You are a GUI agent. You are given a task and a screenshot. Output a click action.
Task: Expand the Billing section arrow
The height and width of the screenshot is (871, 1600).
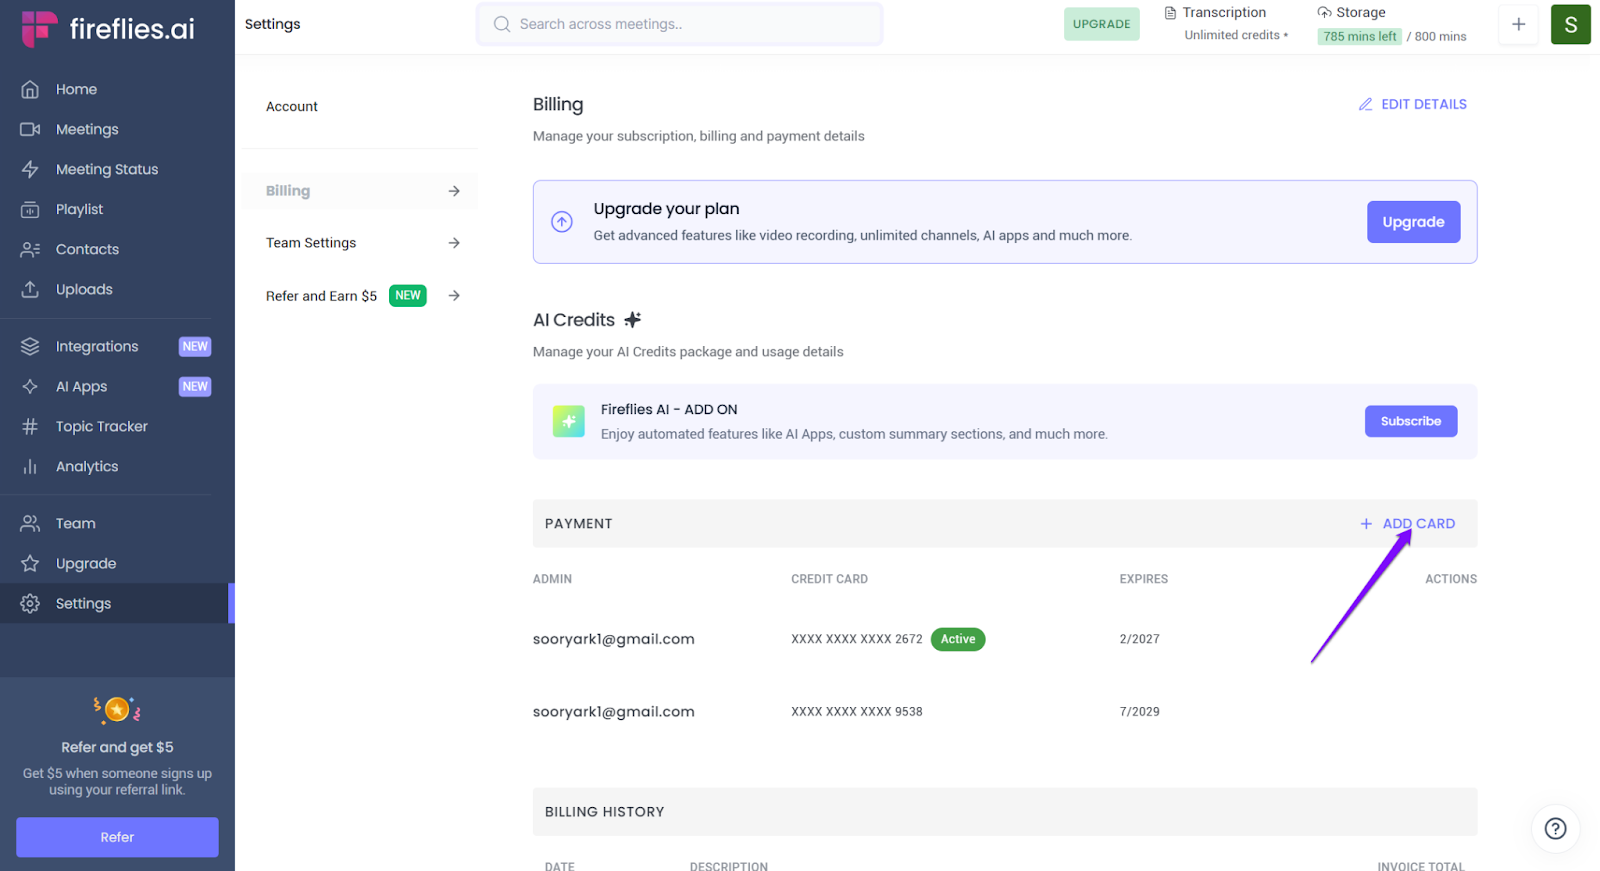454,191
